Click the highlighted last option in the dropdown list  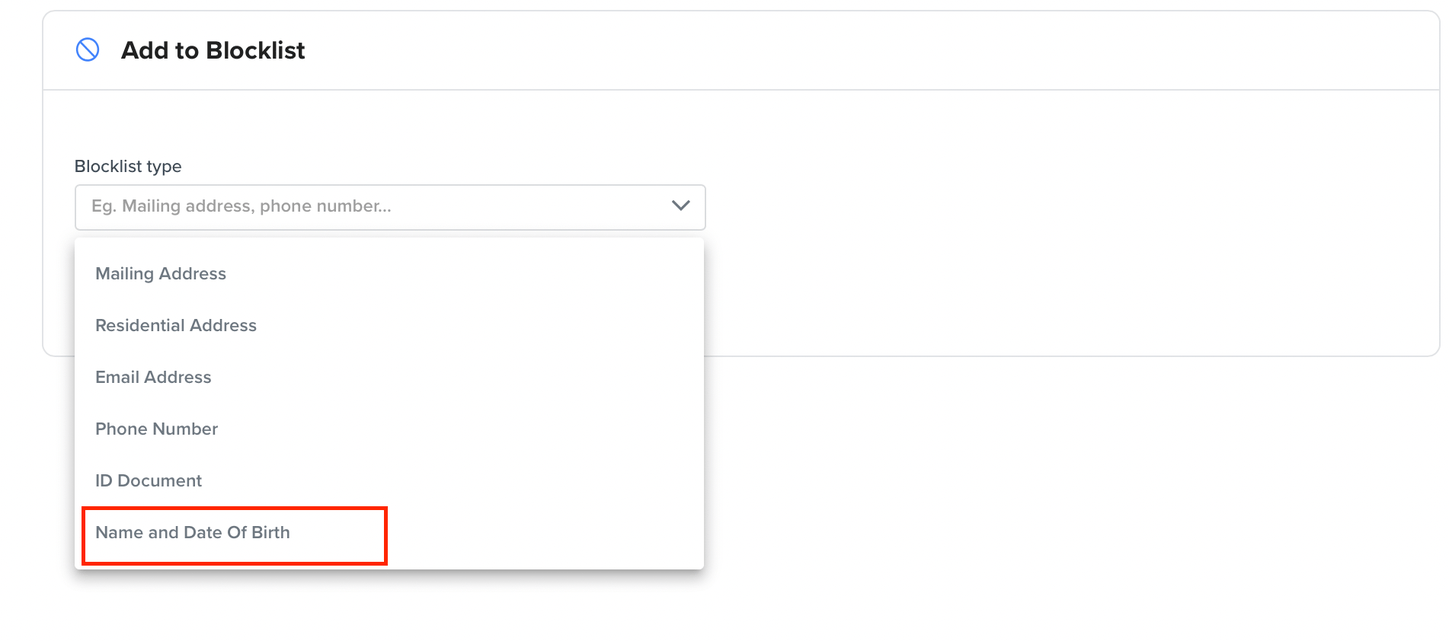pos(389,533)
